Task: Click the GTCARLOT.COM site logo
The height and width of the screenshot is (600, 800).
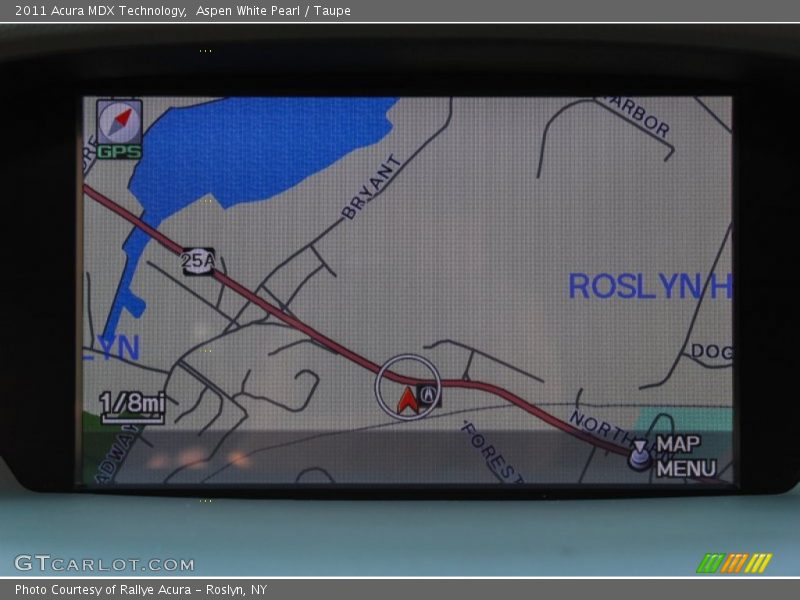Action: point(104,563)
